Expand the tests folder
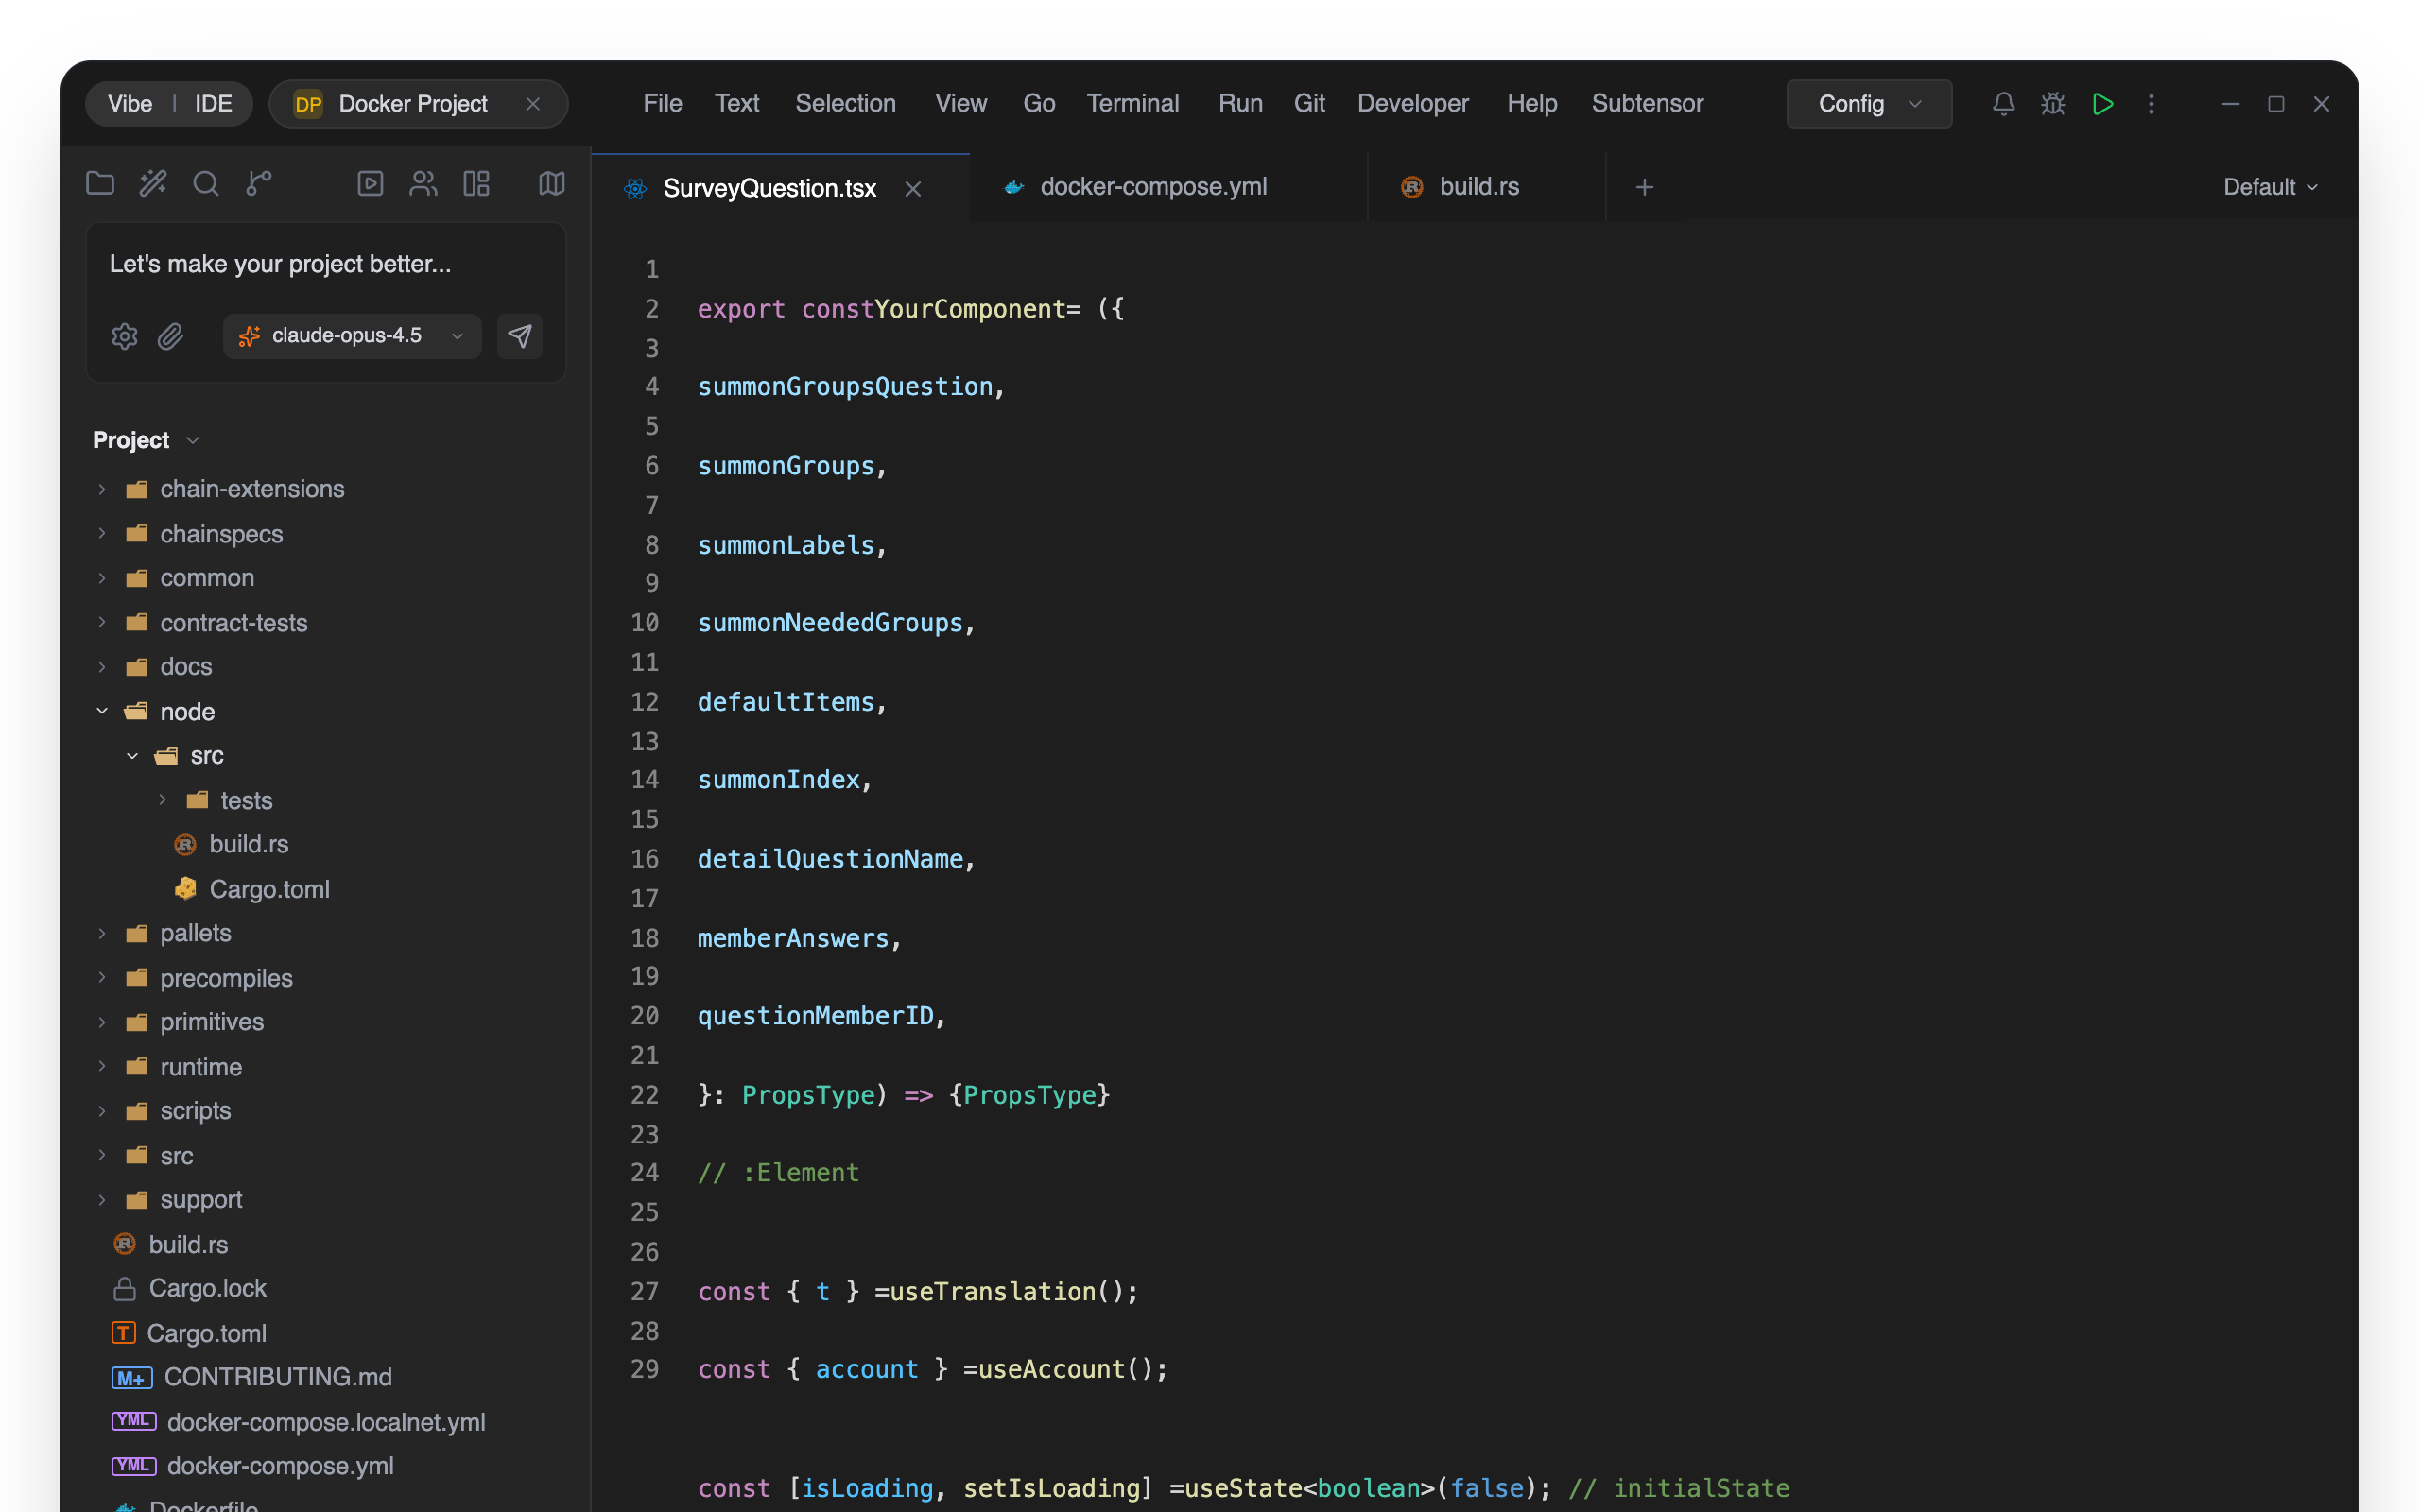This screenshot has height=1512, width=2420. coord(162,800)
